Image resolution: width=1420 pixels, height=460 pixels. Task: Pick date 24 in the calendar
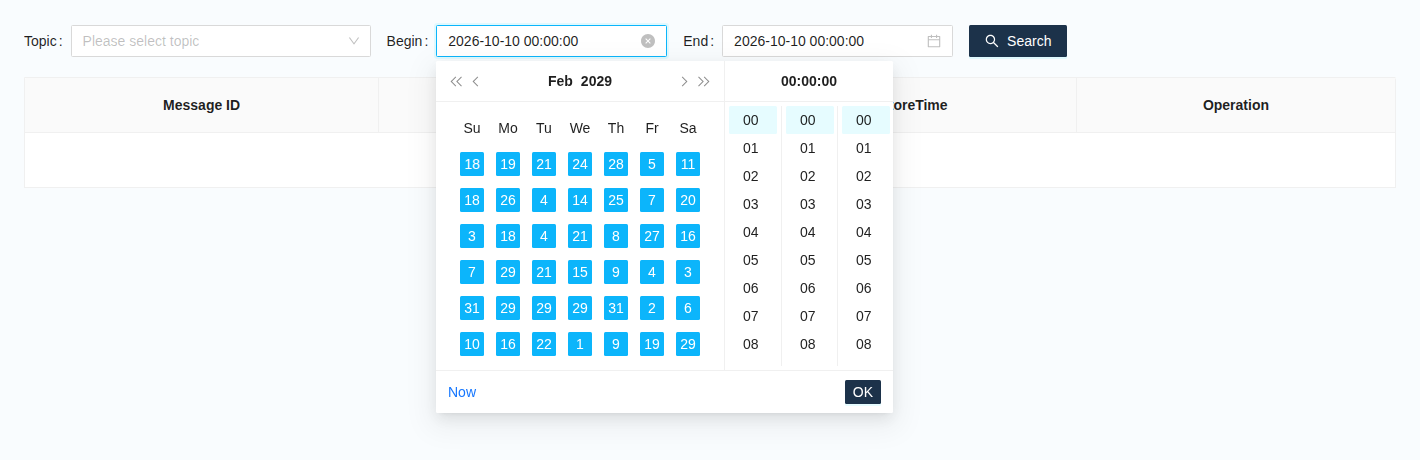[580, 164]
